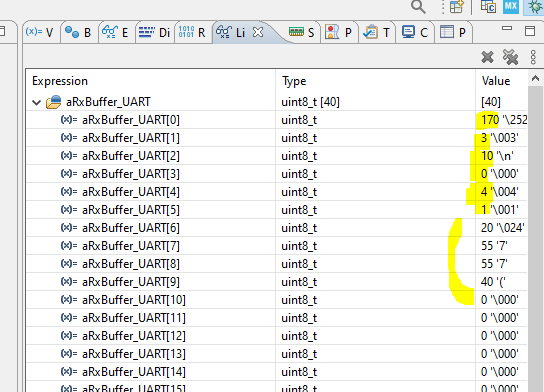Maximize the Live Expressions view panel
This screenshot has width=544, height=392.
click(x=530, y=31)
